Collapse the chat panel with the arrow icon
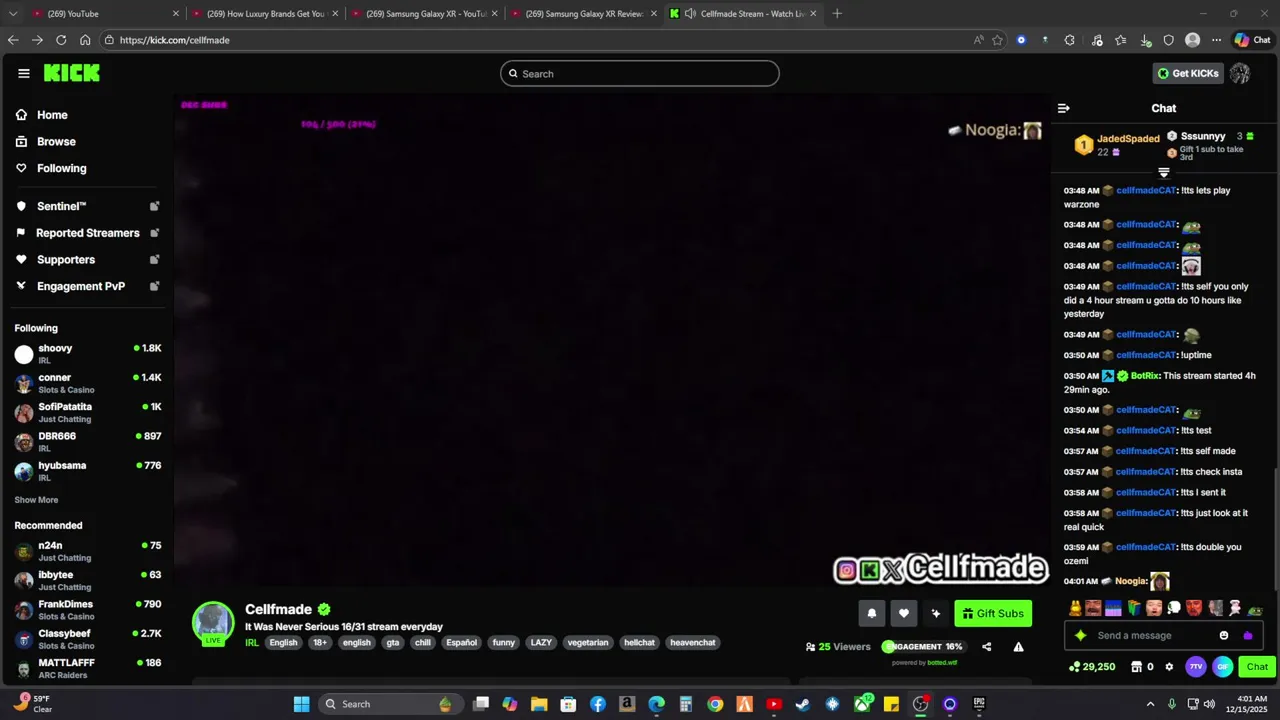This screenshot has height=720, width=1280. [1064, 108]
